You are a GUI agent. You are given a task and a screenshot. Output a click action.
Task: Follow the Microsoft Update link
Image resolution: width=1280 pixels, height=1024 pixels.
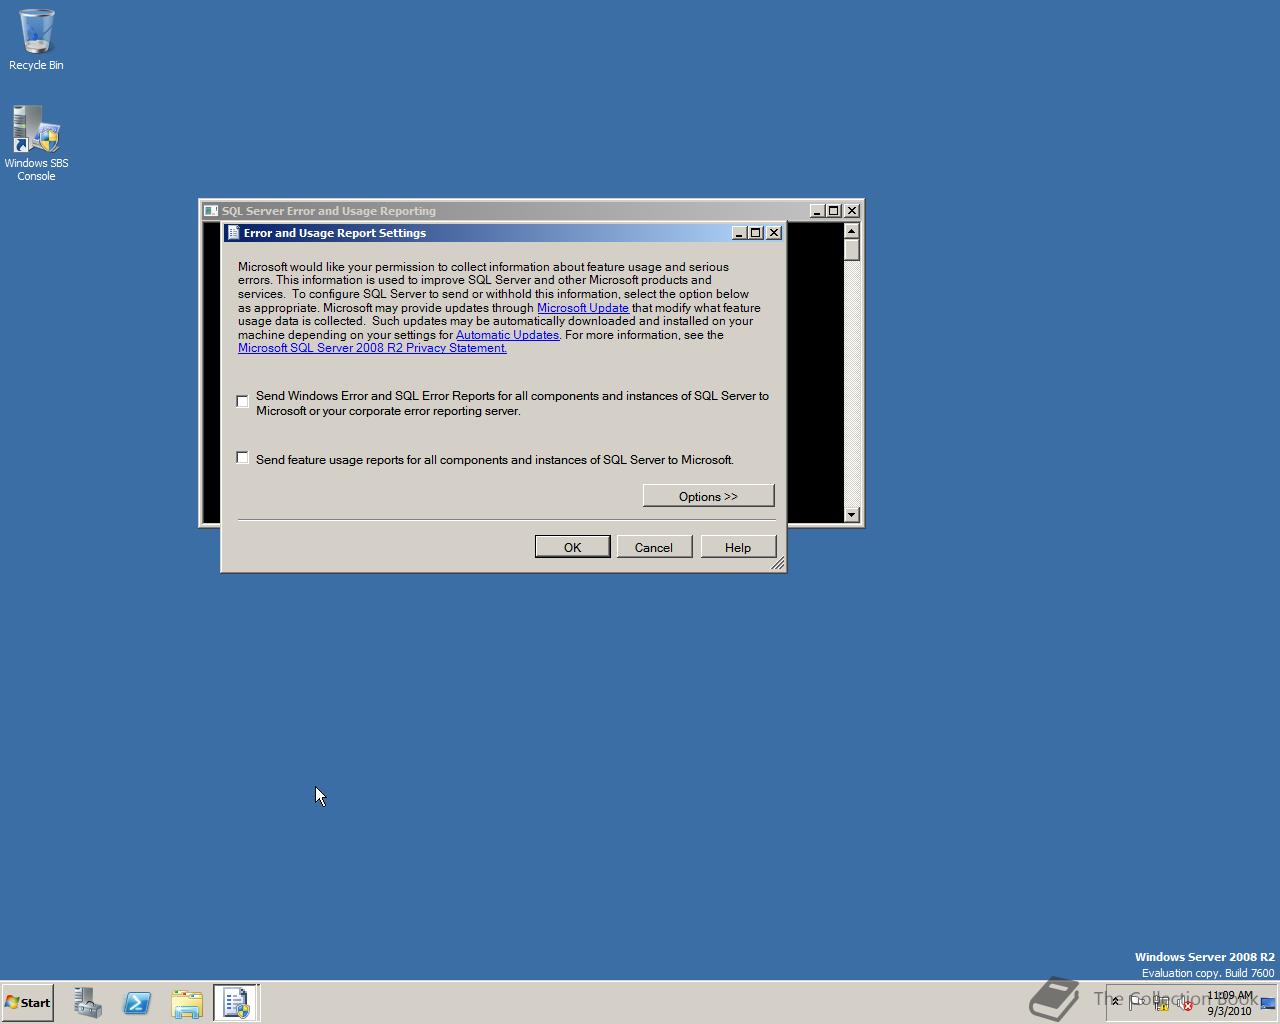[x=583, y=308]
